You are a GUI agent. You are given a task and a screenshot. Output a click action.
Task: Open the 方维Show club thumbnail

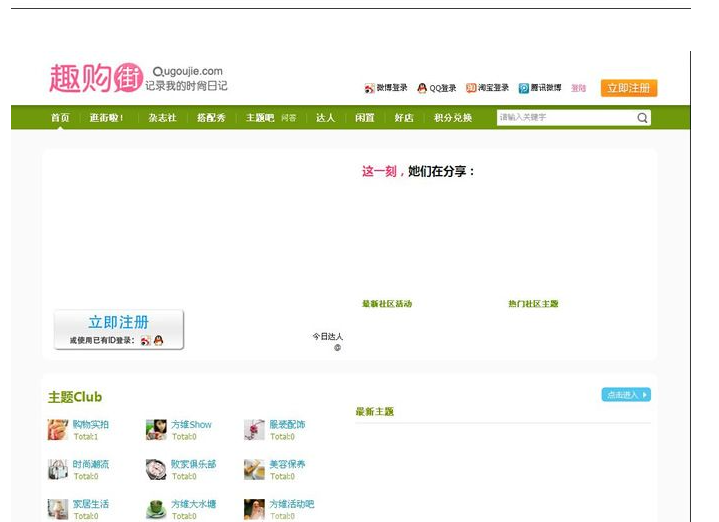156,430
